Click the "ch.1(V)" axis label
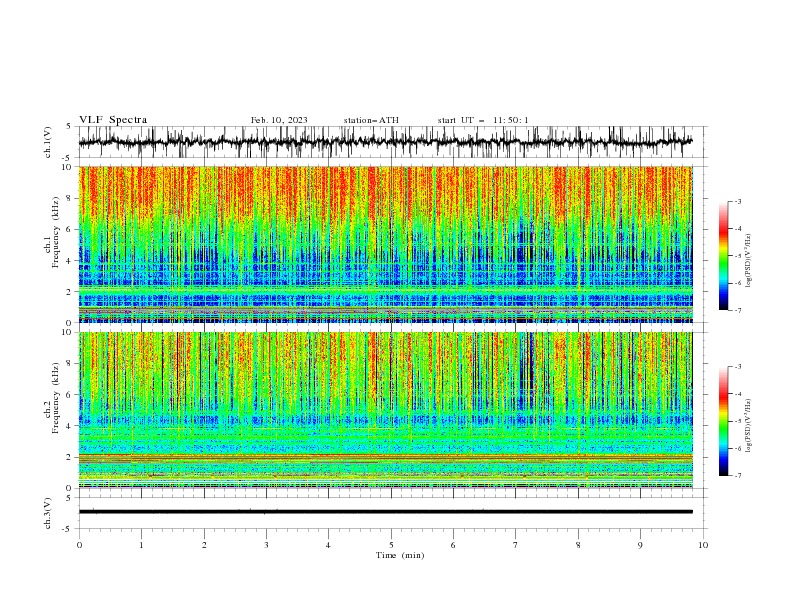Viewport: 792px width, 612px height. (48, 142)
